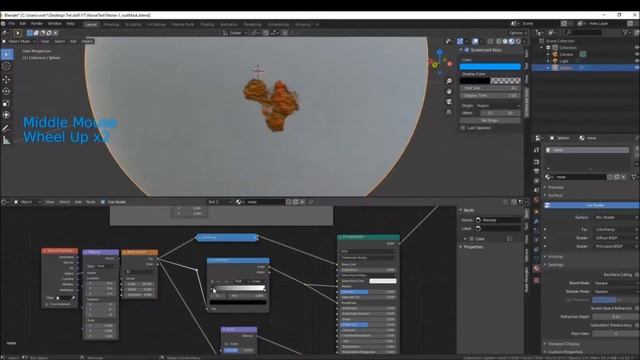Click the viewport gizmo red X axis
Screen dimensions: 640x360
(449, 64)
